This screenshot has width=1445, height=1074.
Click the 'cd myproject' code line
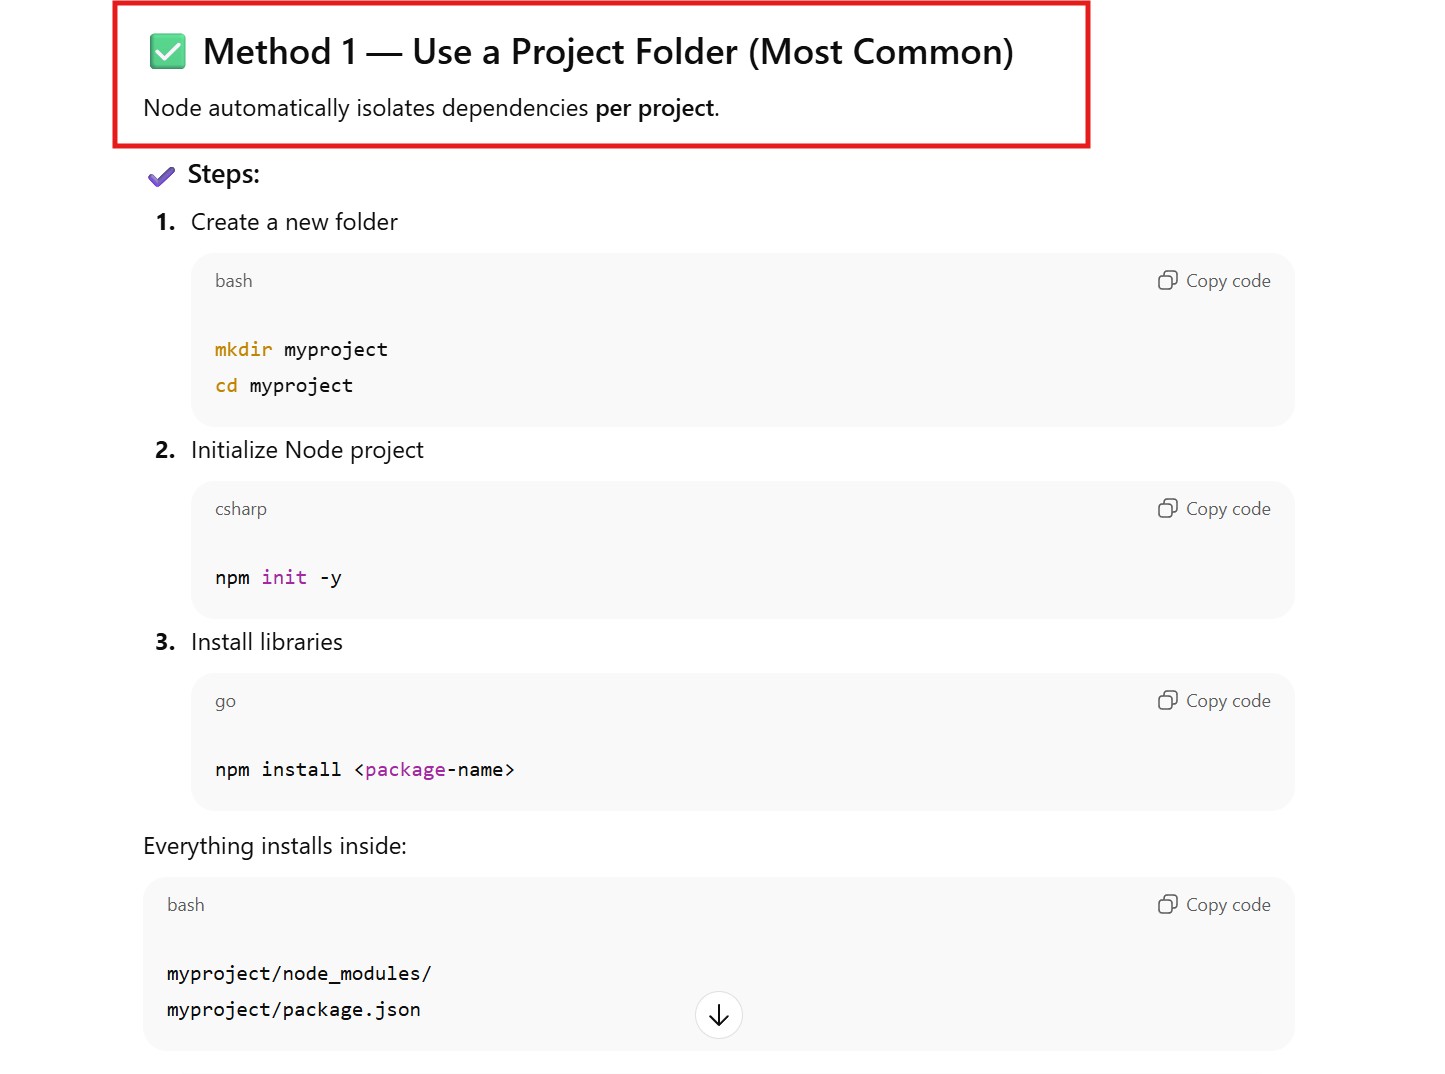click(284, 386)
